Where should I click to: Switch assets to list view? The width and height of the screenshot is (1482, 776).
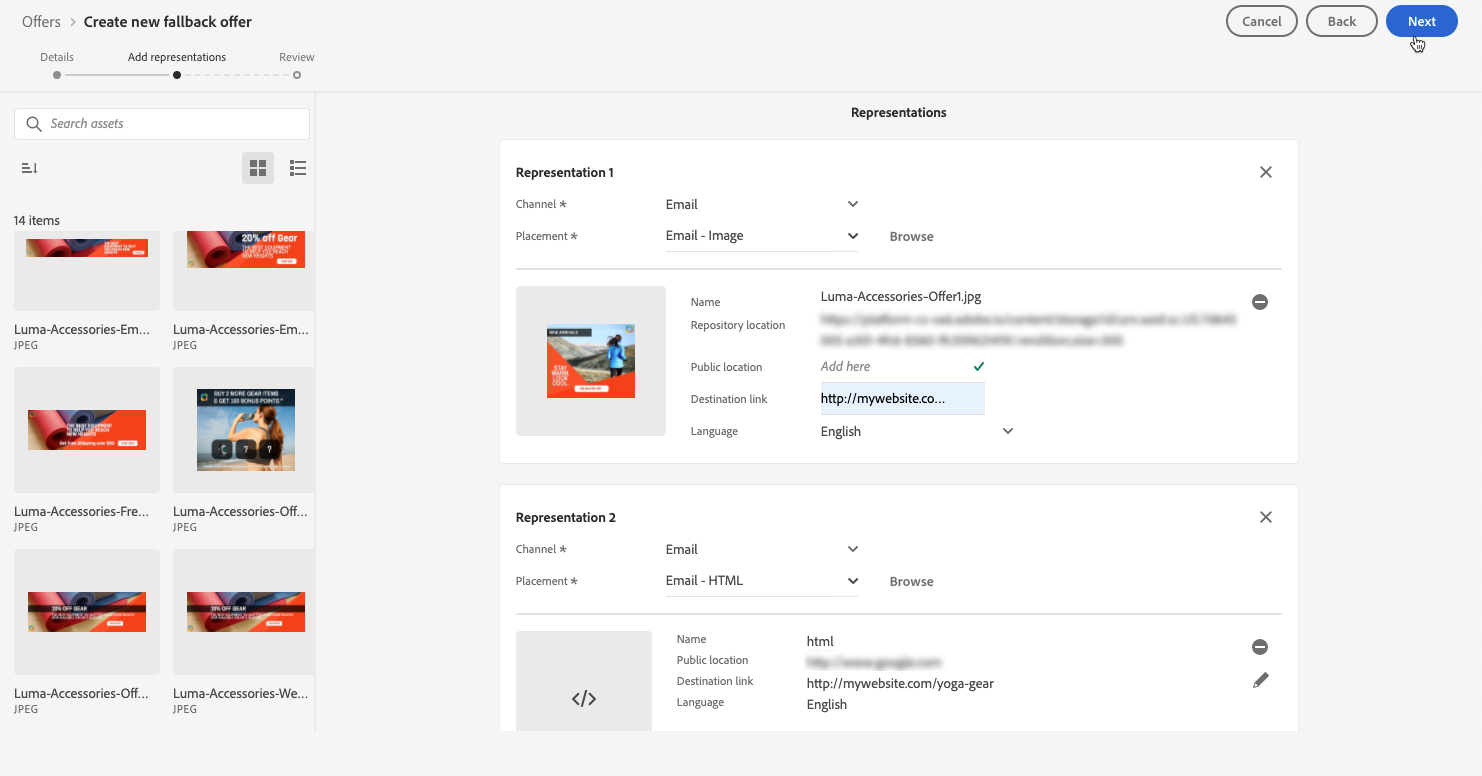pos(297,168)
